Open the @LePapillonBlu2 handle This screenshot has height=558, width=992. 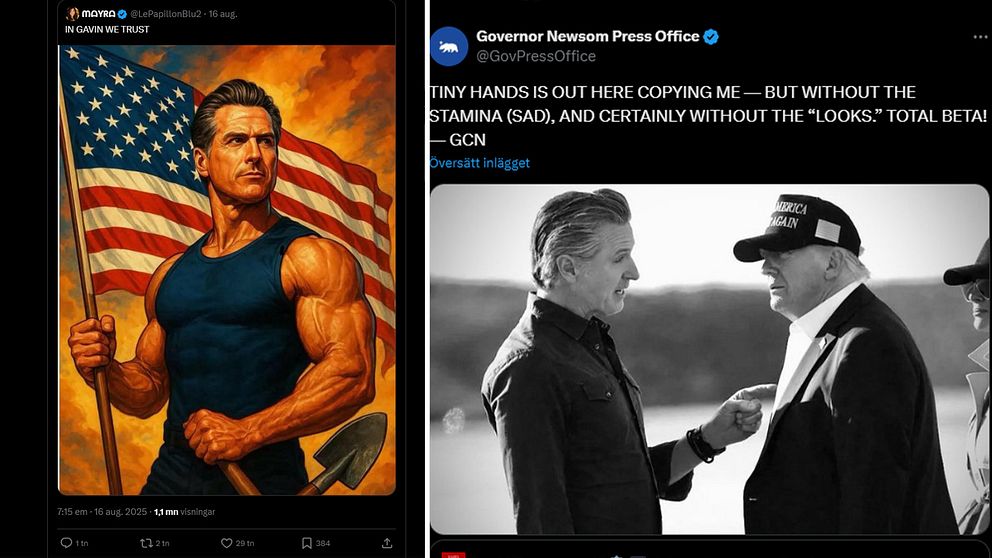tap(167, 14)
